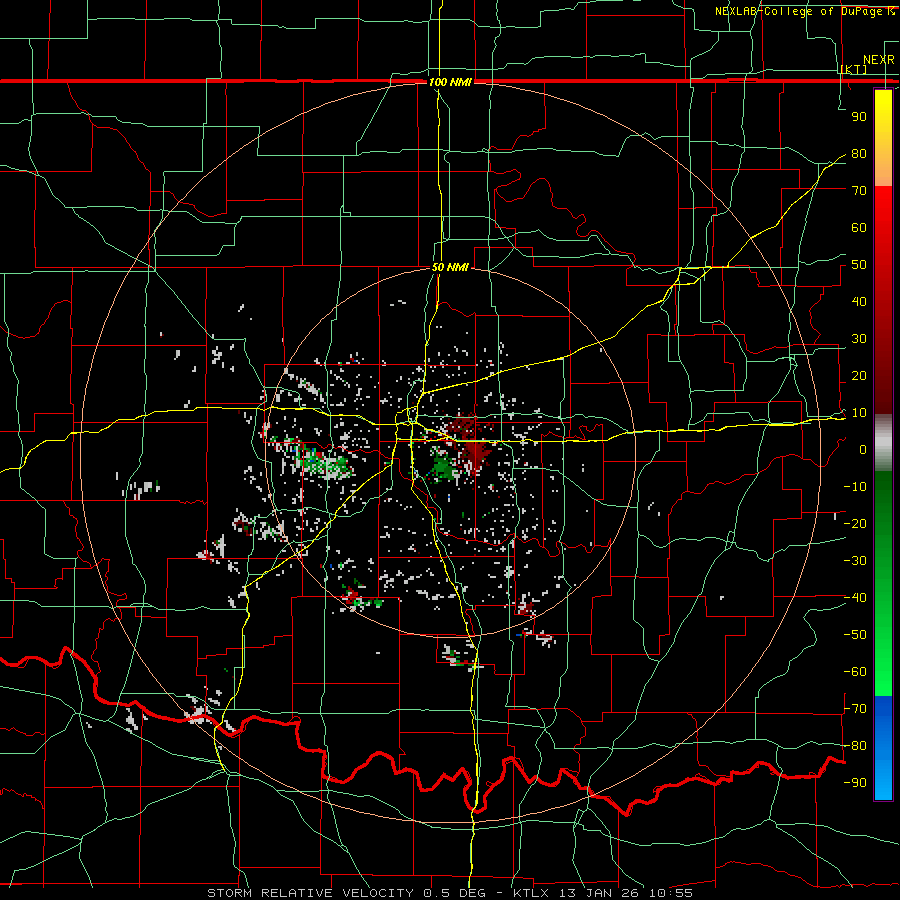Click the "50 NMI" range ring label
The width and height of the screenshot is (900, 900).
tap(450, 267)
